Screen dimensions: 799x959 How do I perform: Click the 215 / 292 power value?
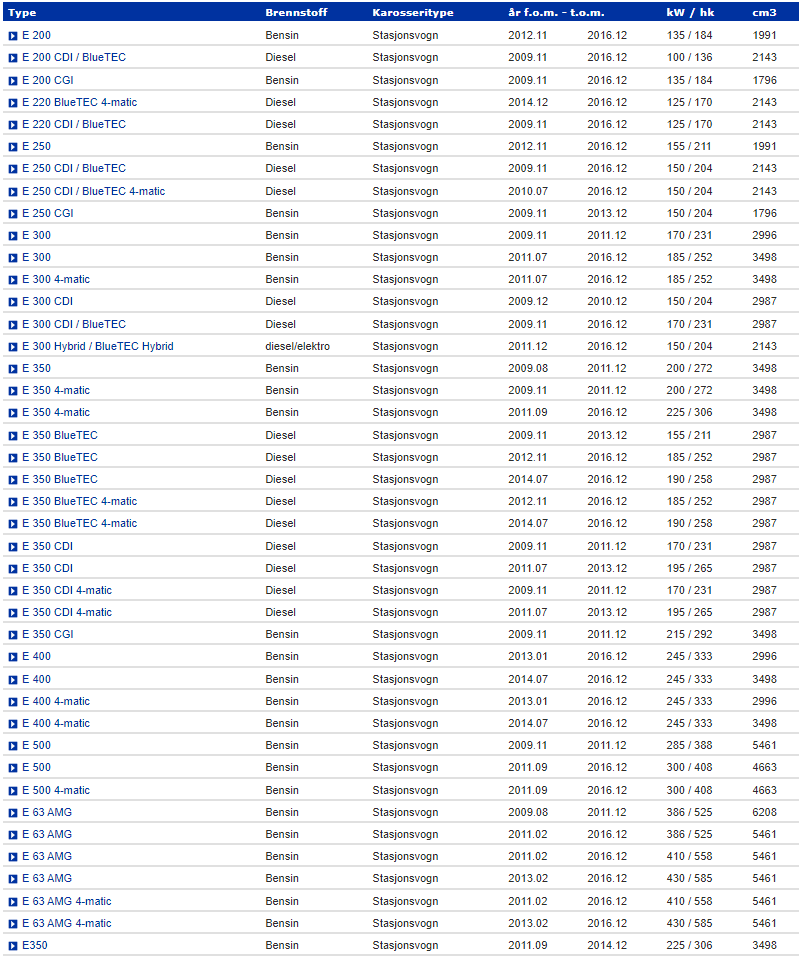point(689,634)
